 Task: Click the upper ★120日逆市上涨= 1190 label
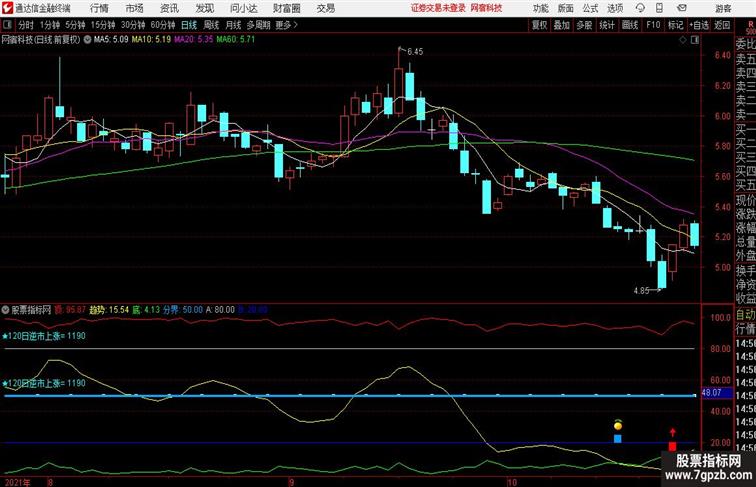[x=44, y=336]
